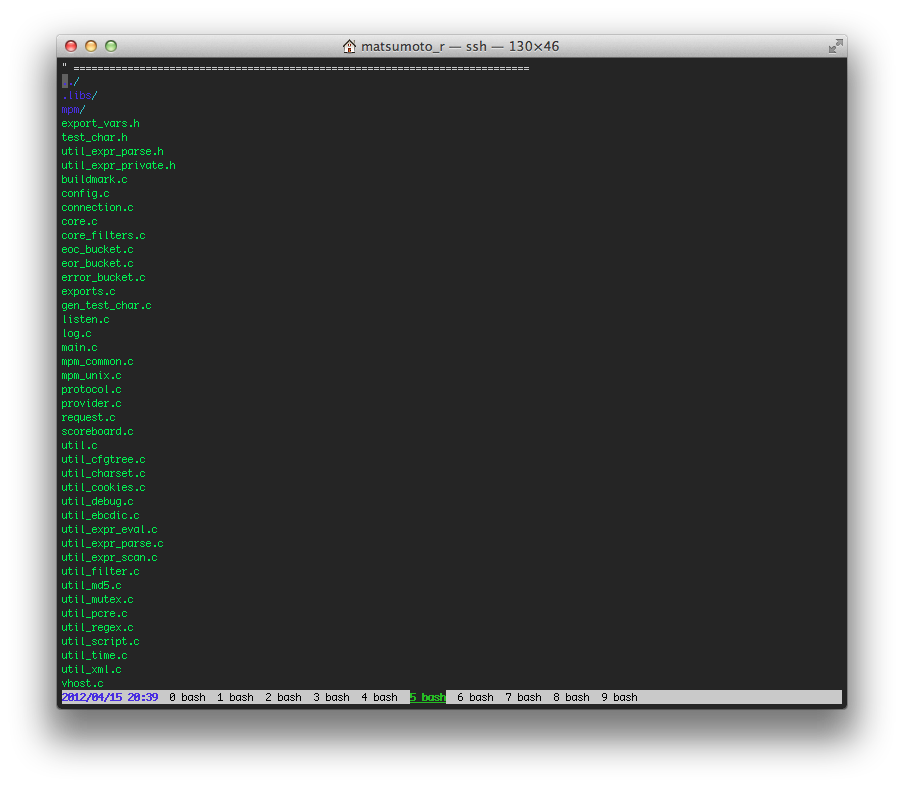Select the active 5 bash window tab
904x788 pixels.
(x=427, y=698)
